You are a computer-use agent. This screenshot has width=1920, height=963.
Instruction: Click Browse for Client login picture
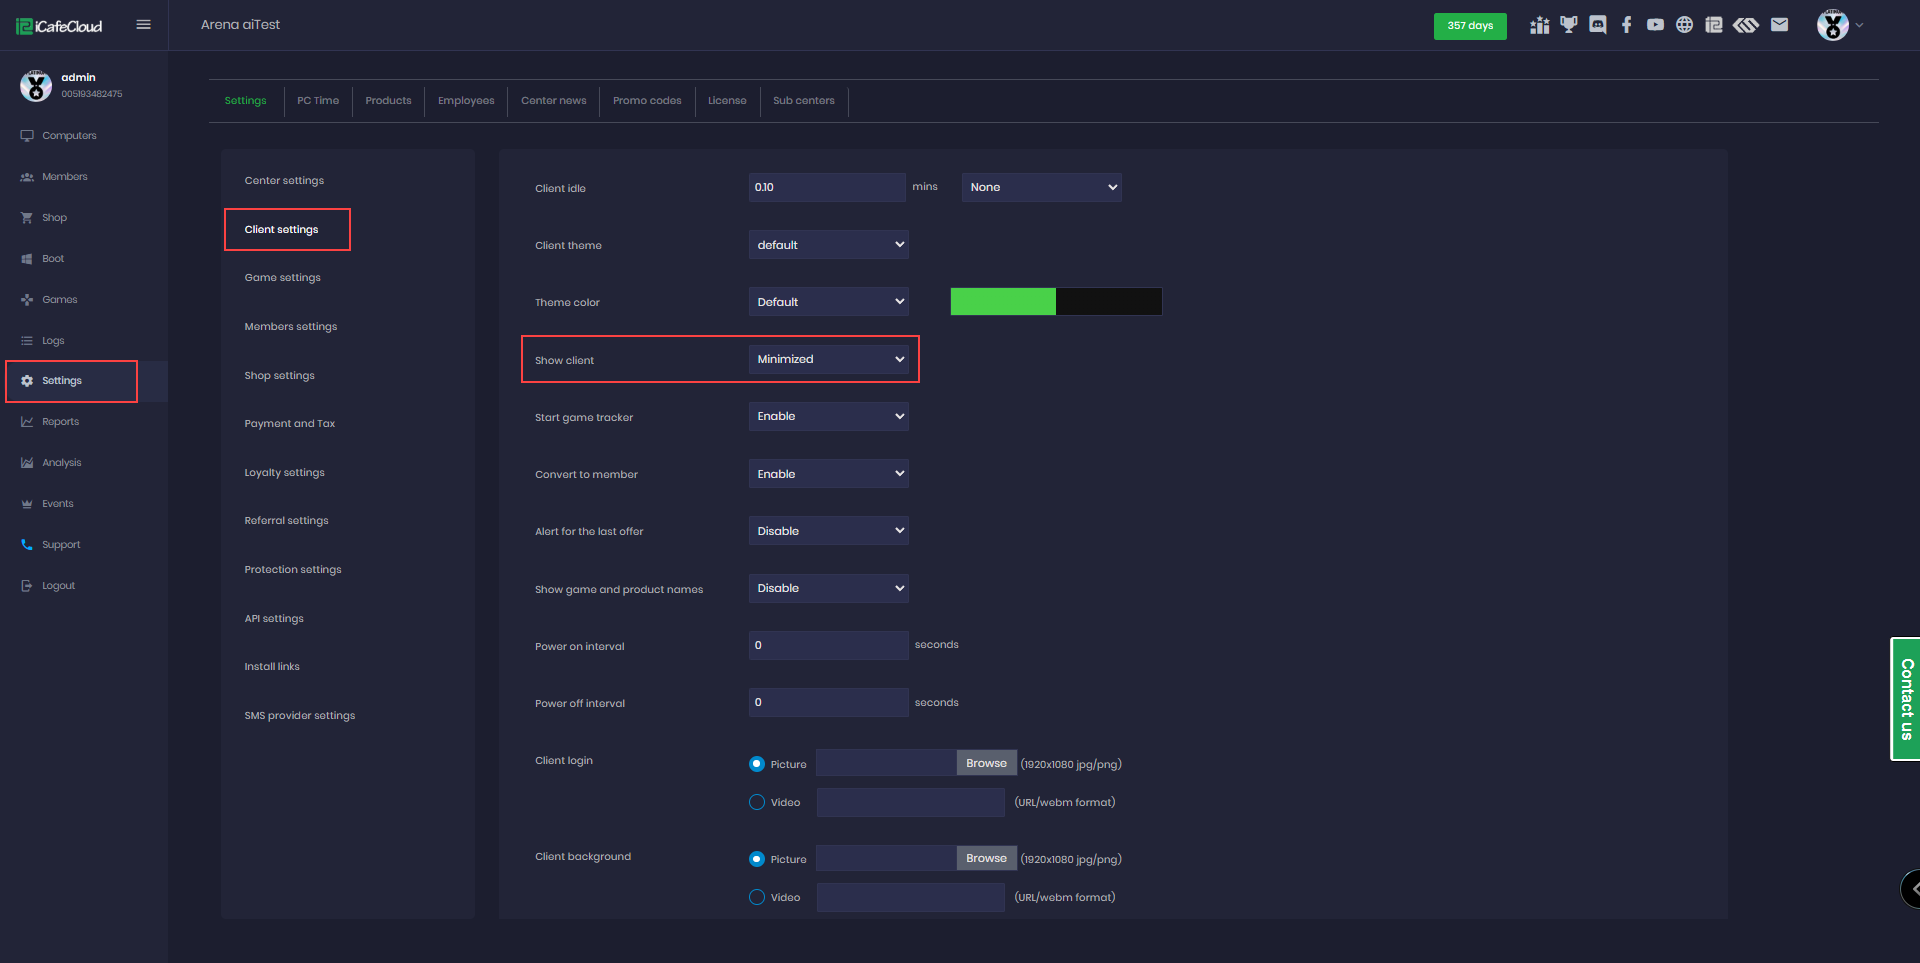[x=986, y=763]
